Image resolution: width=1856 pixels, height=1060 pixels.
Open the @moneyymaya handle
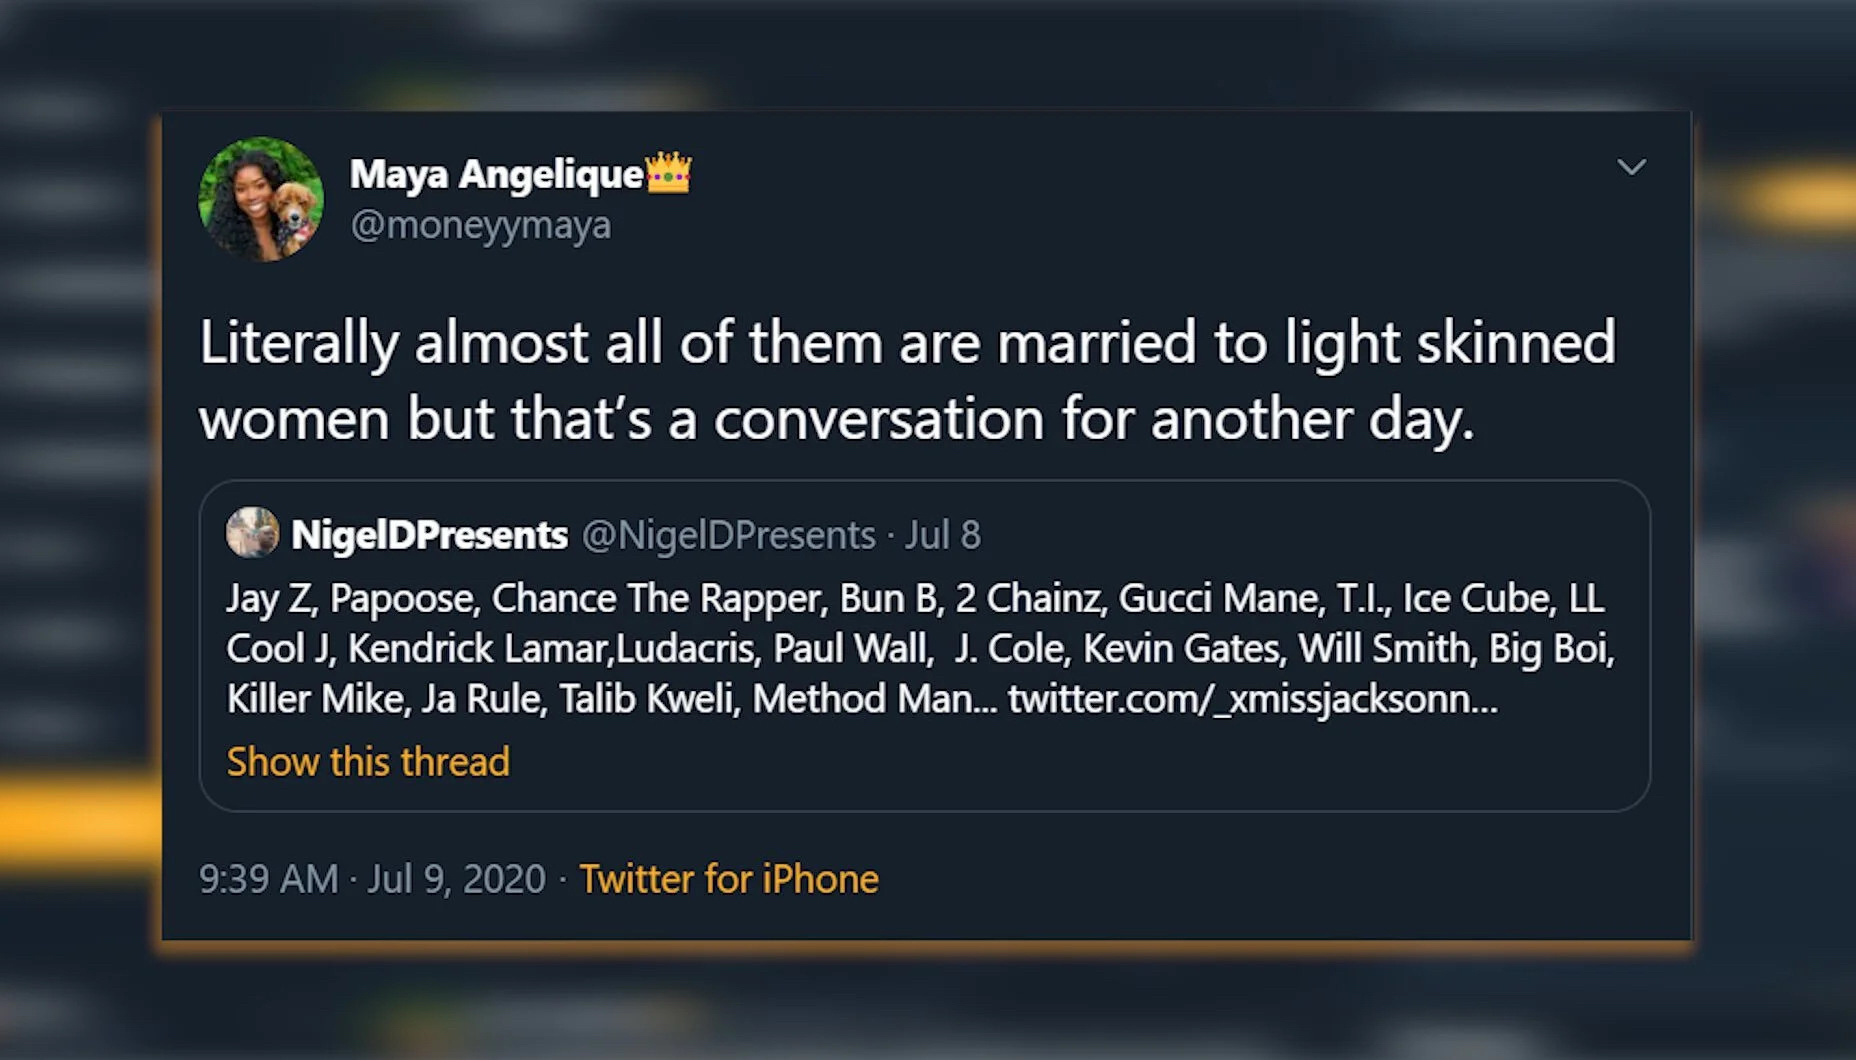click(480, 225)
